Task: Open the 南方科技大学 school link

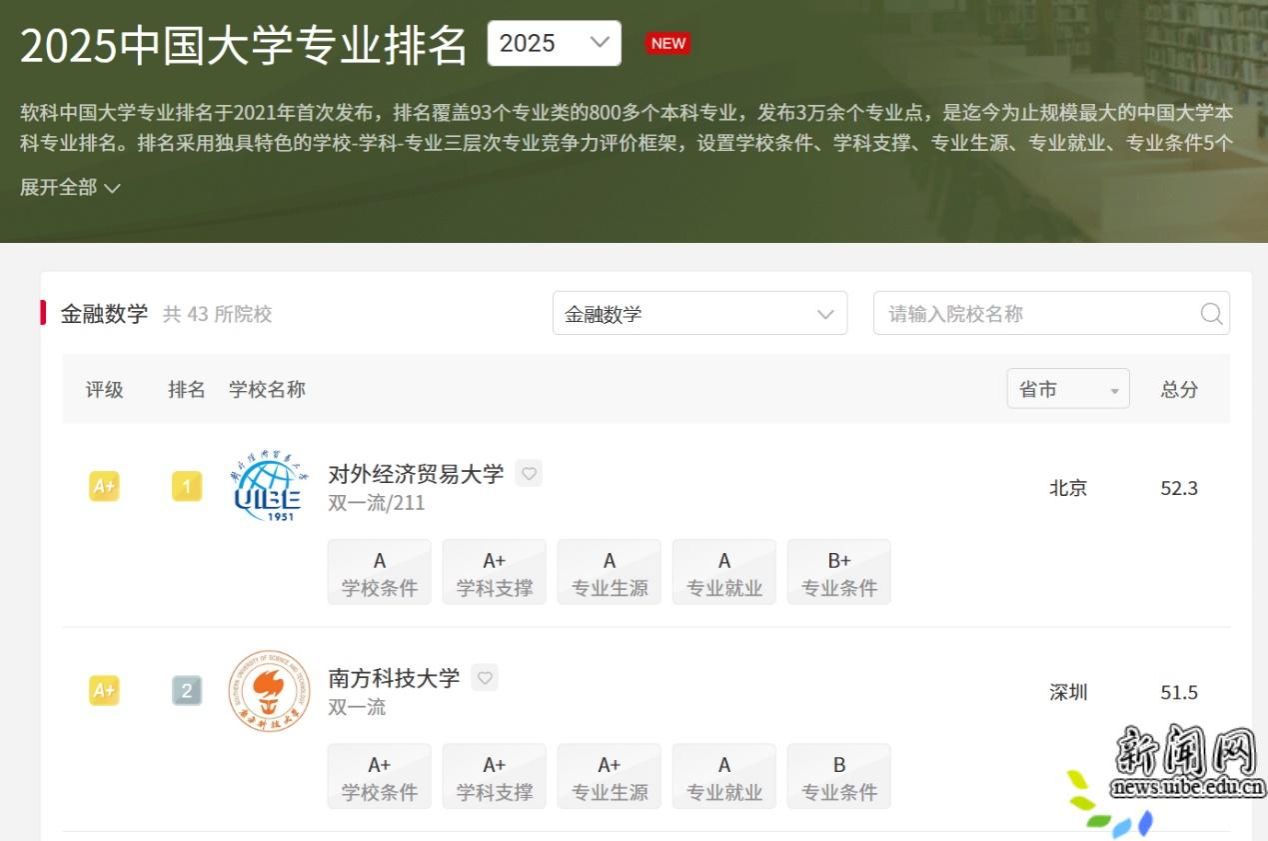Action: point(394,678)
